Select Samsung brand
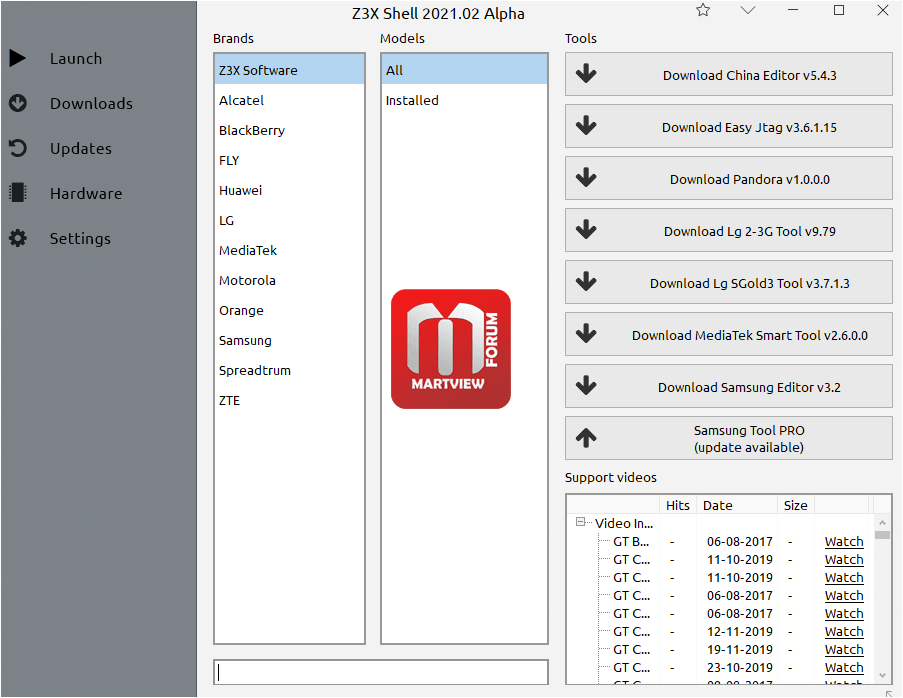The height and width of the screenshot is (698, 903). [x=289, y=340]
